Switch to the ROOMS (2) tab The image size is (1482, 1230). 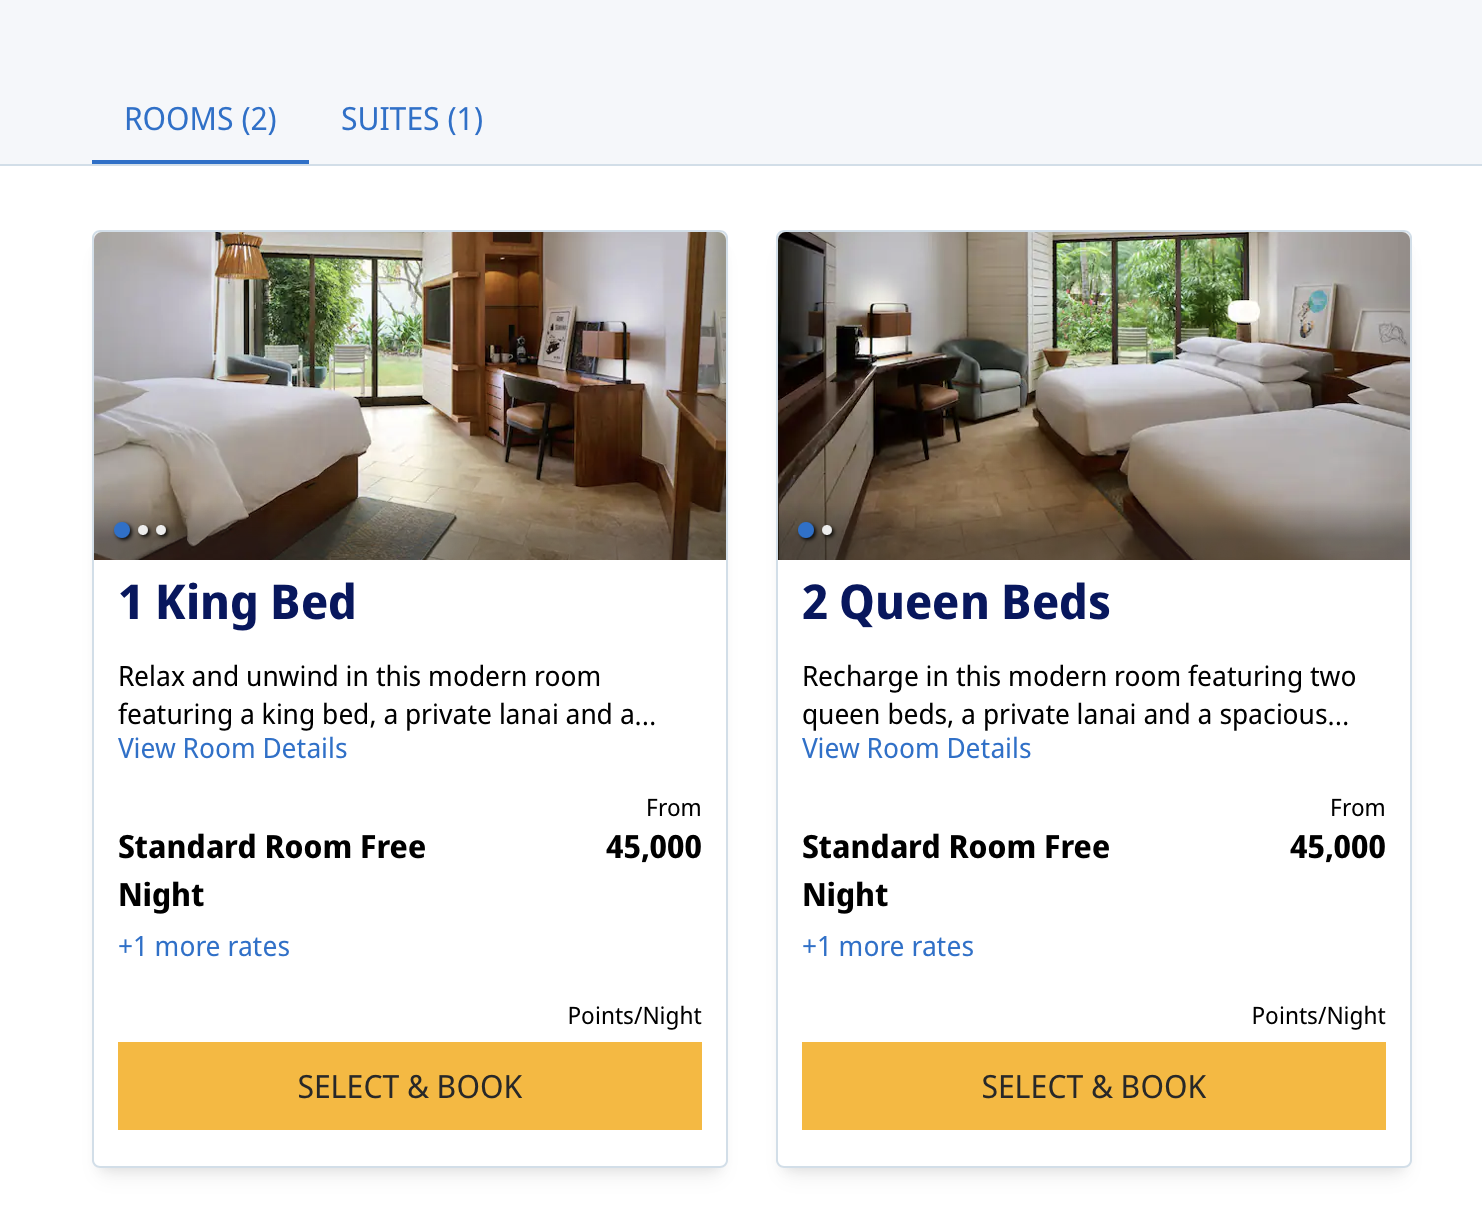click(200, 120)
